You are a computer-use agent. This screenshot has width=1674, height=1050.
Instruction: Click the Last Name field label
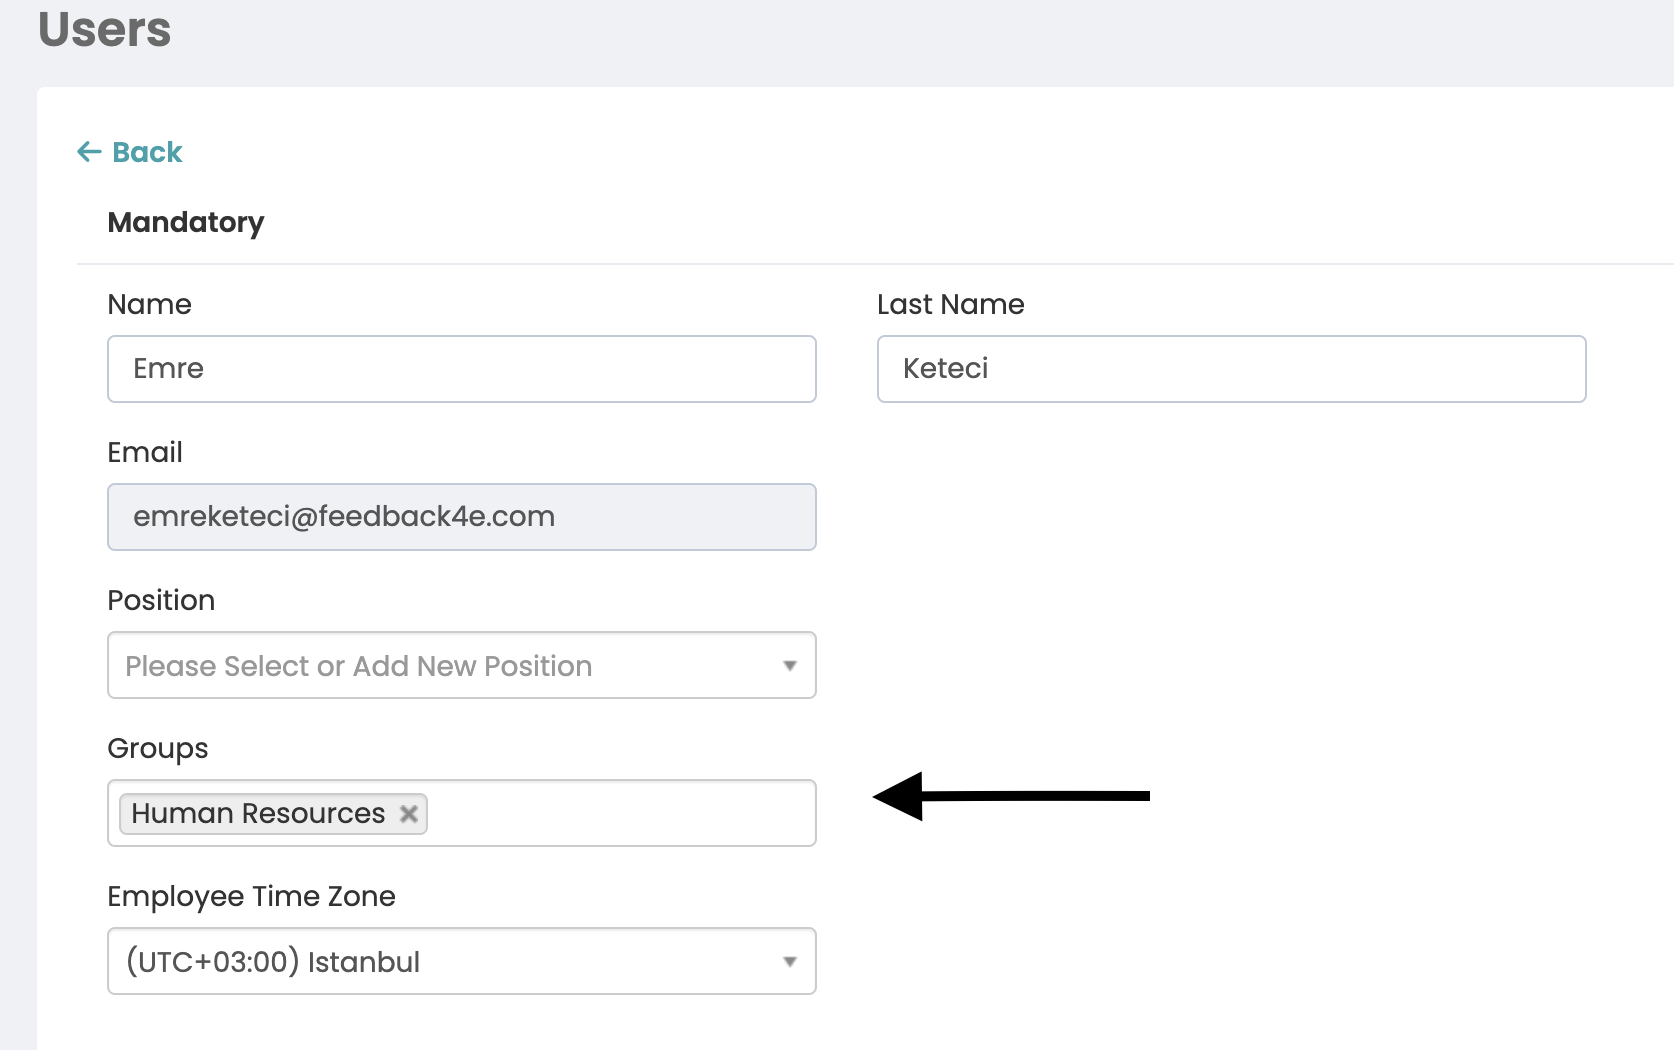[x=950, y=304]
